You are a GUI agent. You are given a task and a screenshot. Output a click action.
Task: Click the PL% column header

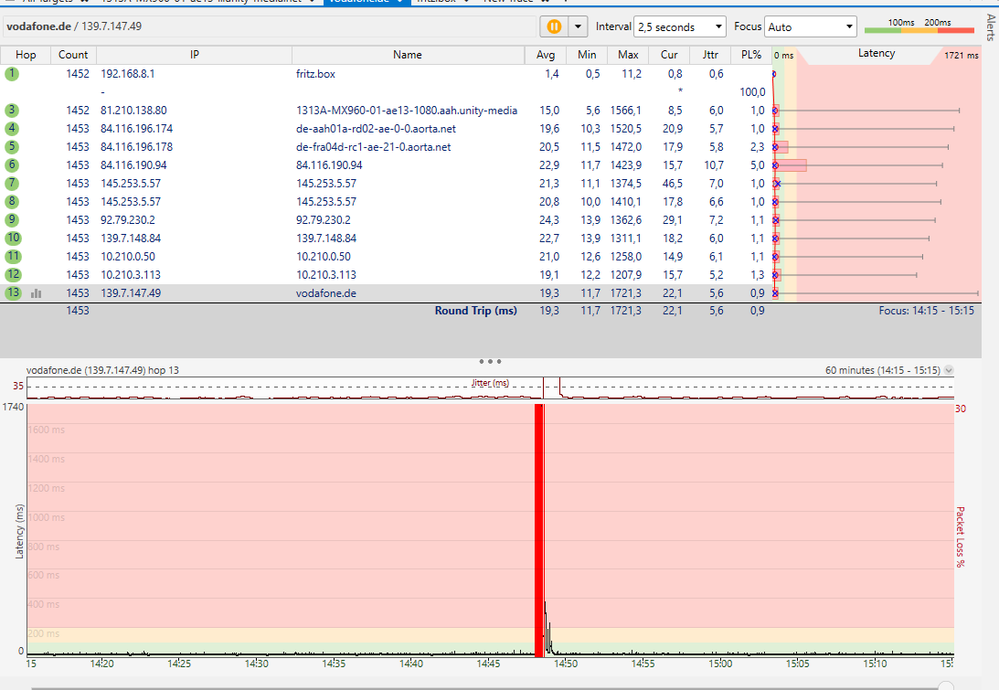[x=751, y=55]
